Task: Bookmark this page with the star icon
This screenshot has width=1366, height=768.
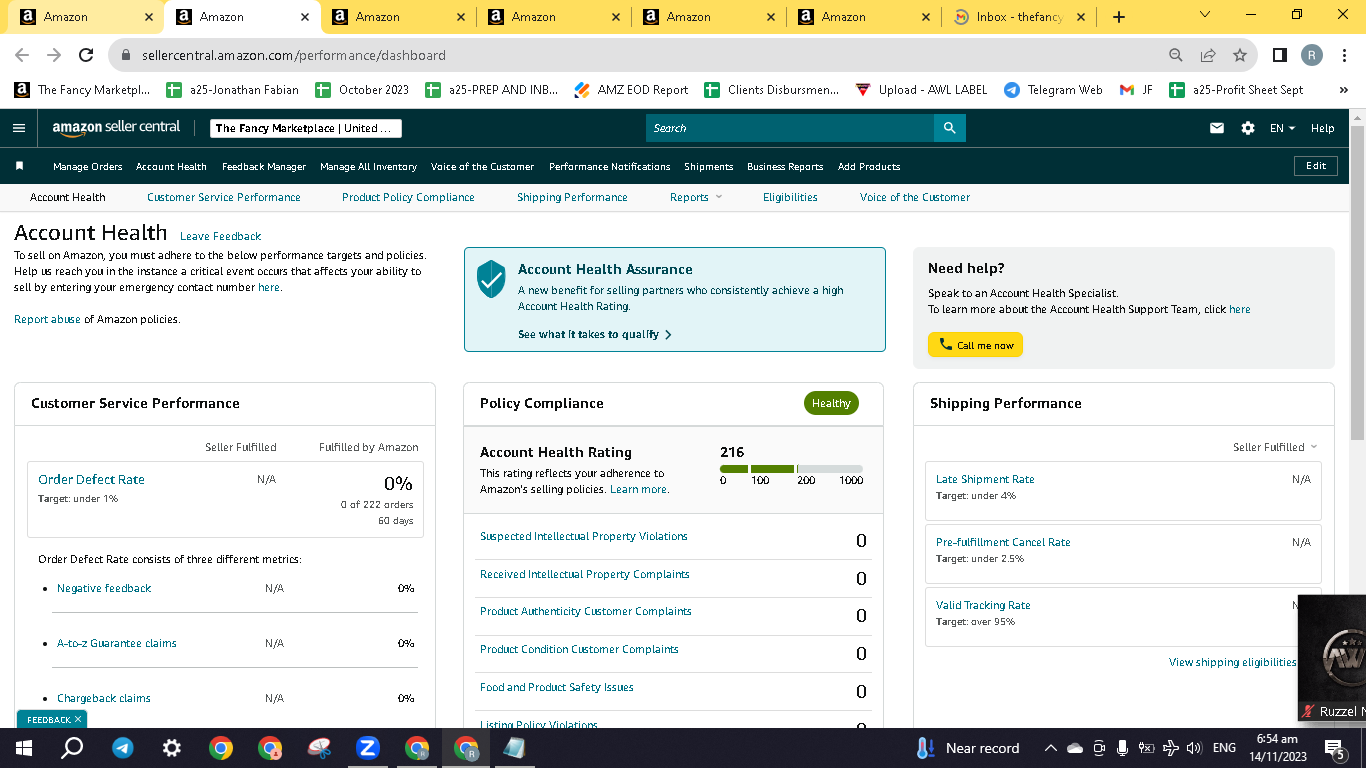Action: [x=1240, y=55]
